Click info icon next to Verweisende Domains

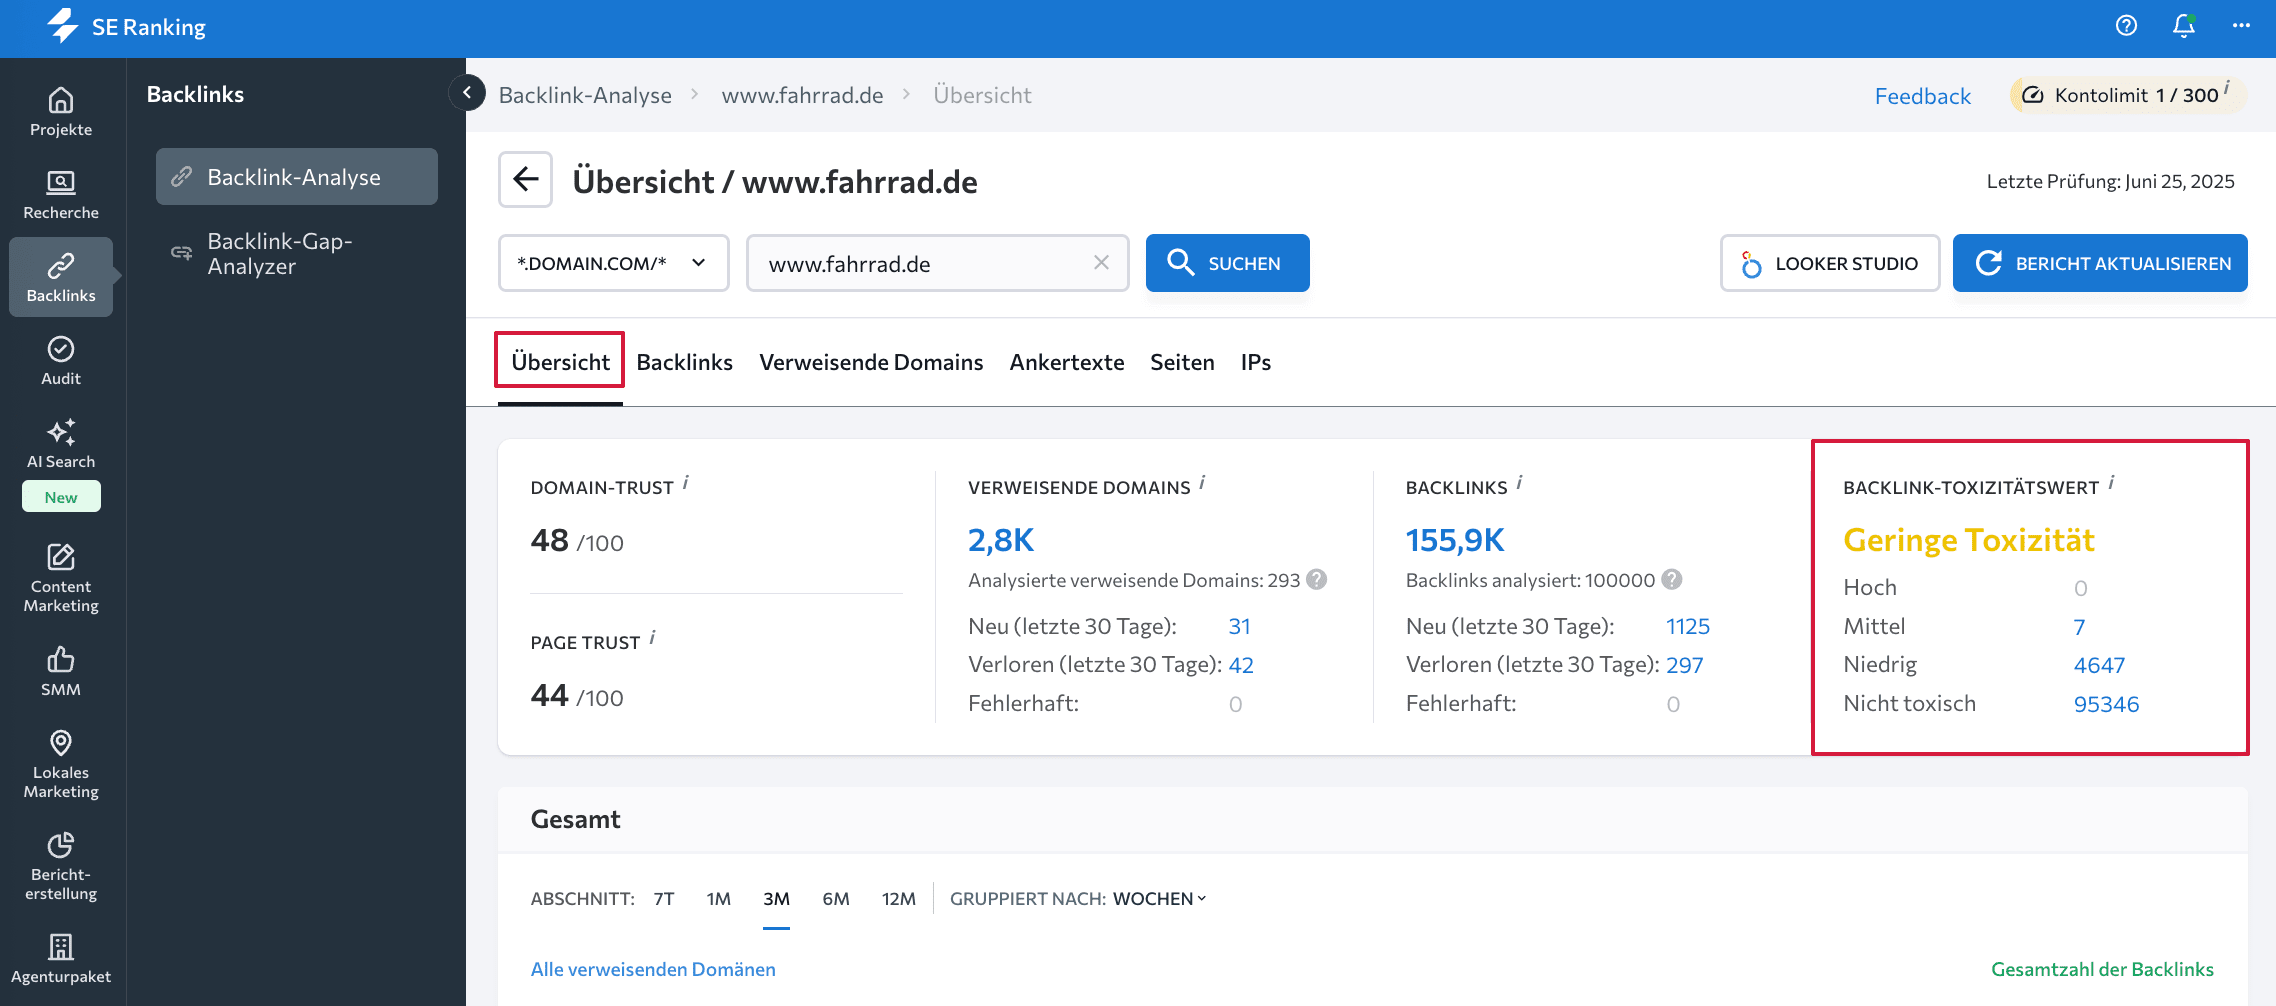[1202, 483]
